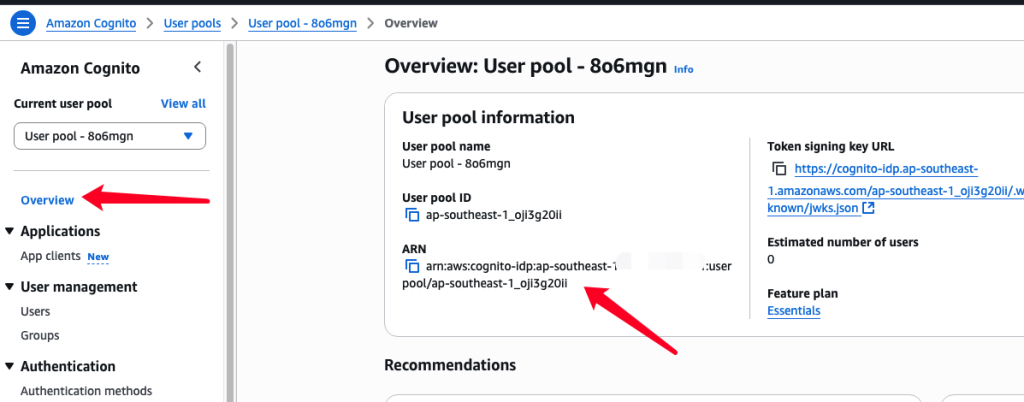The image size is (1024, 402).
Task: Collapse the Amazon Cognito side panel
Action: (197, 67)
